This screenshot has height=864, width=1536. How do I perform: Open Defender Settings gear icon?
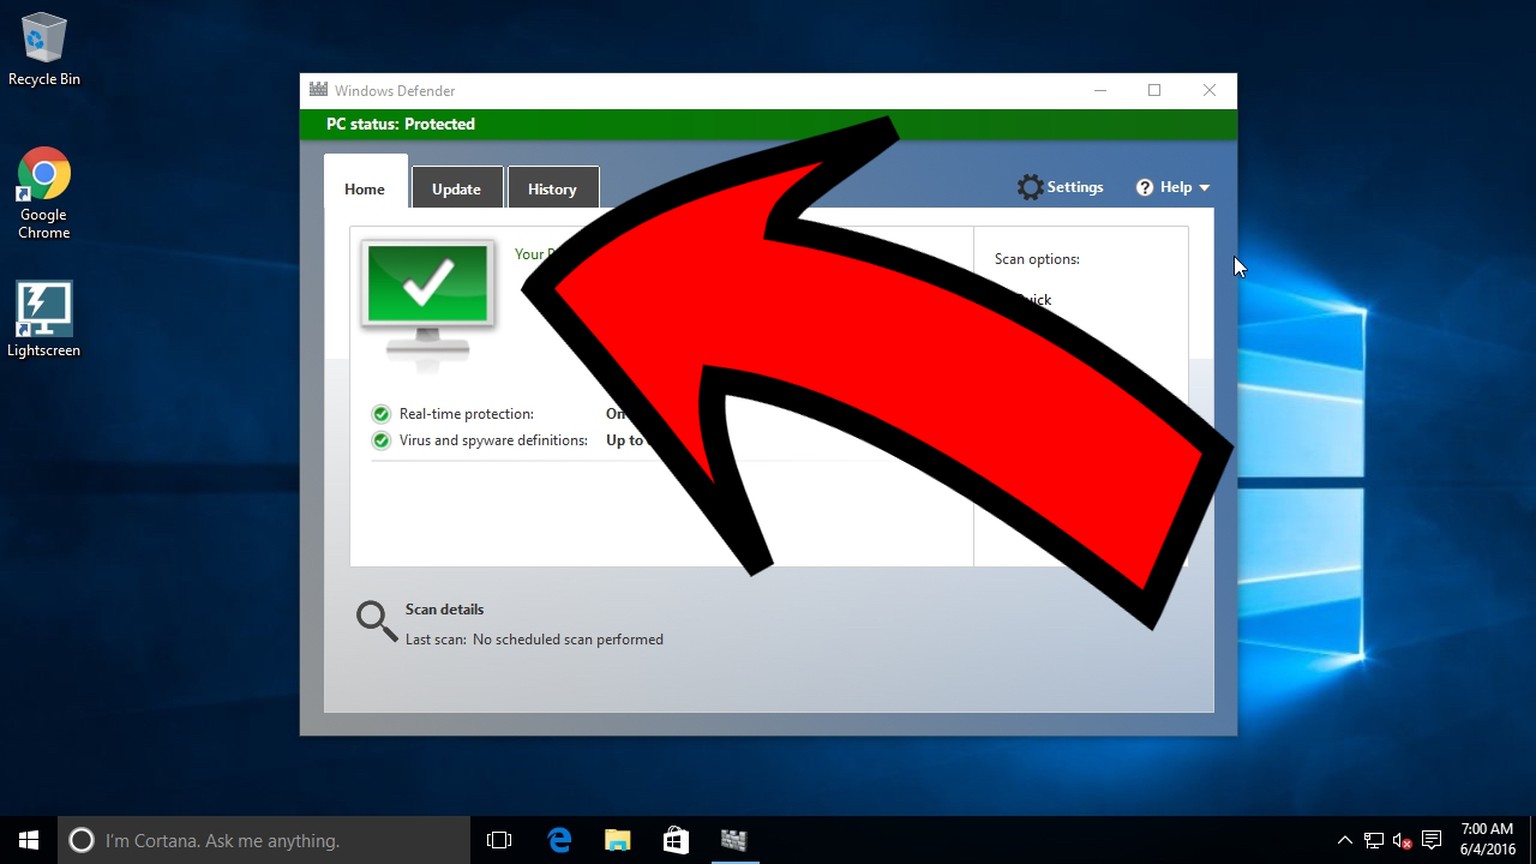1030,187
